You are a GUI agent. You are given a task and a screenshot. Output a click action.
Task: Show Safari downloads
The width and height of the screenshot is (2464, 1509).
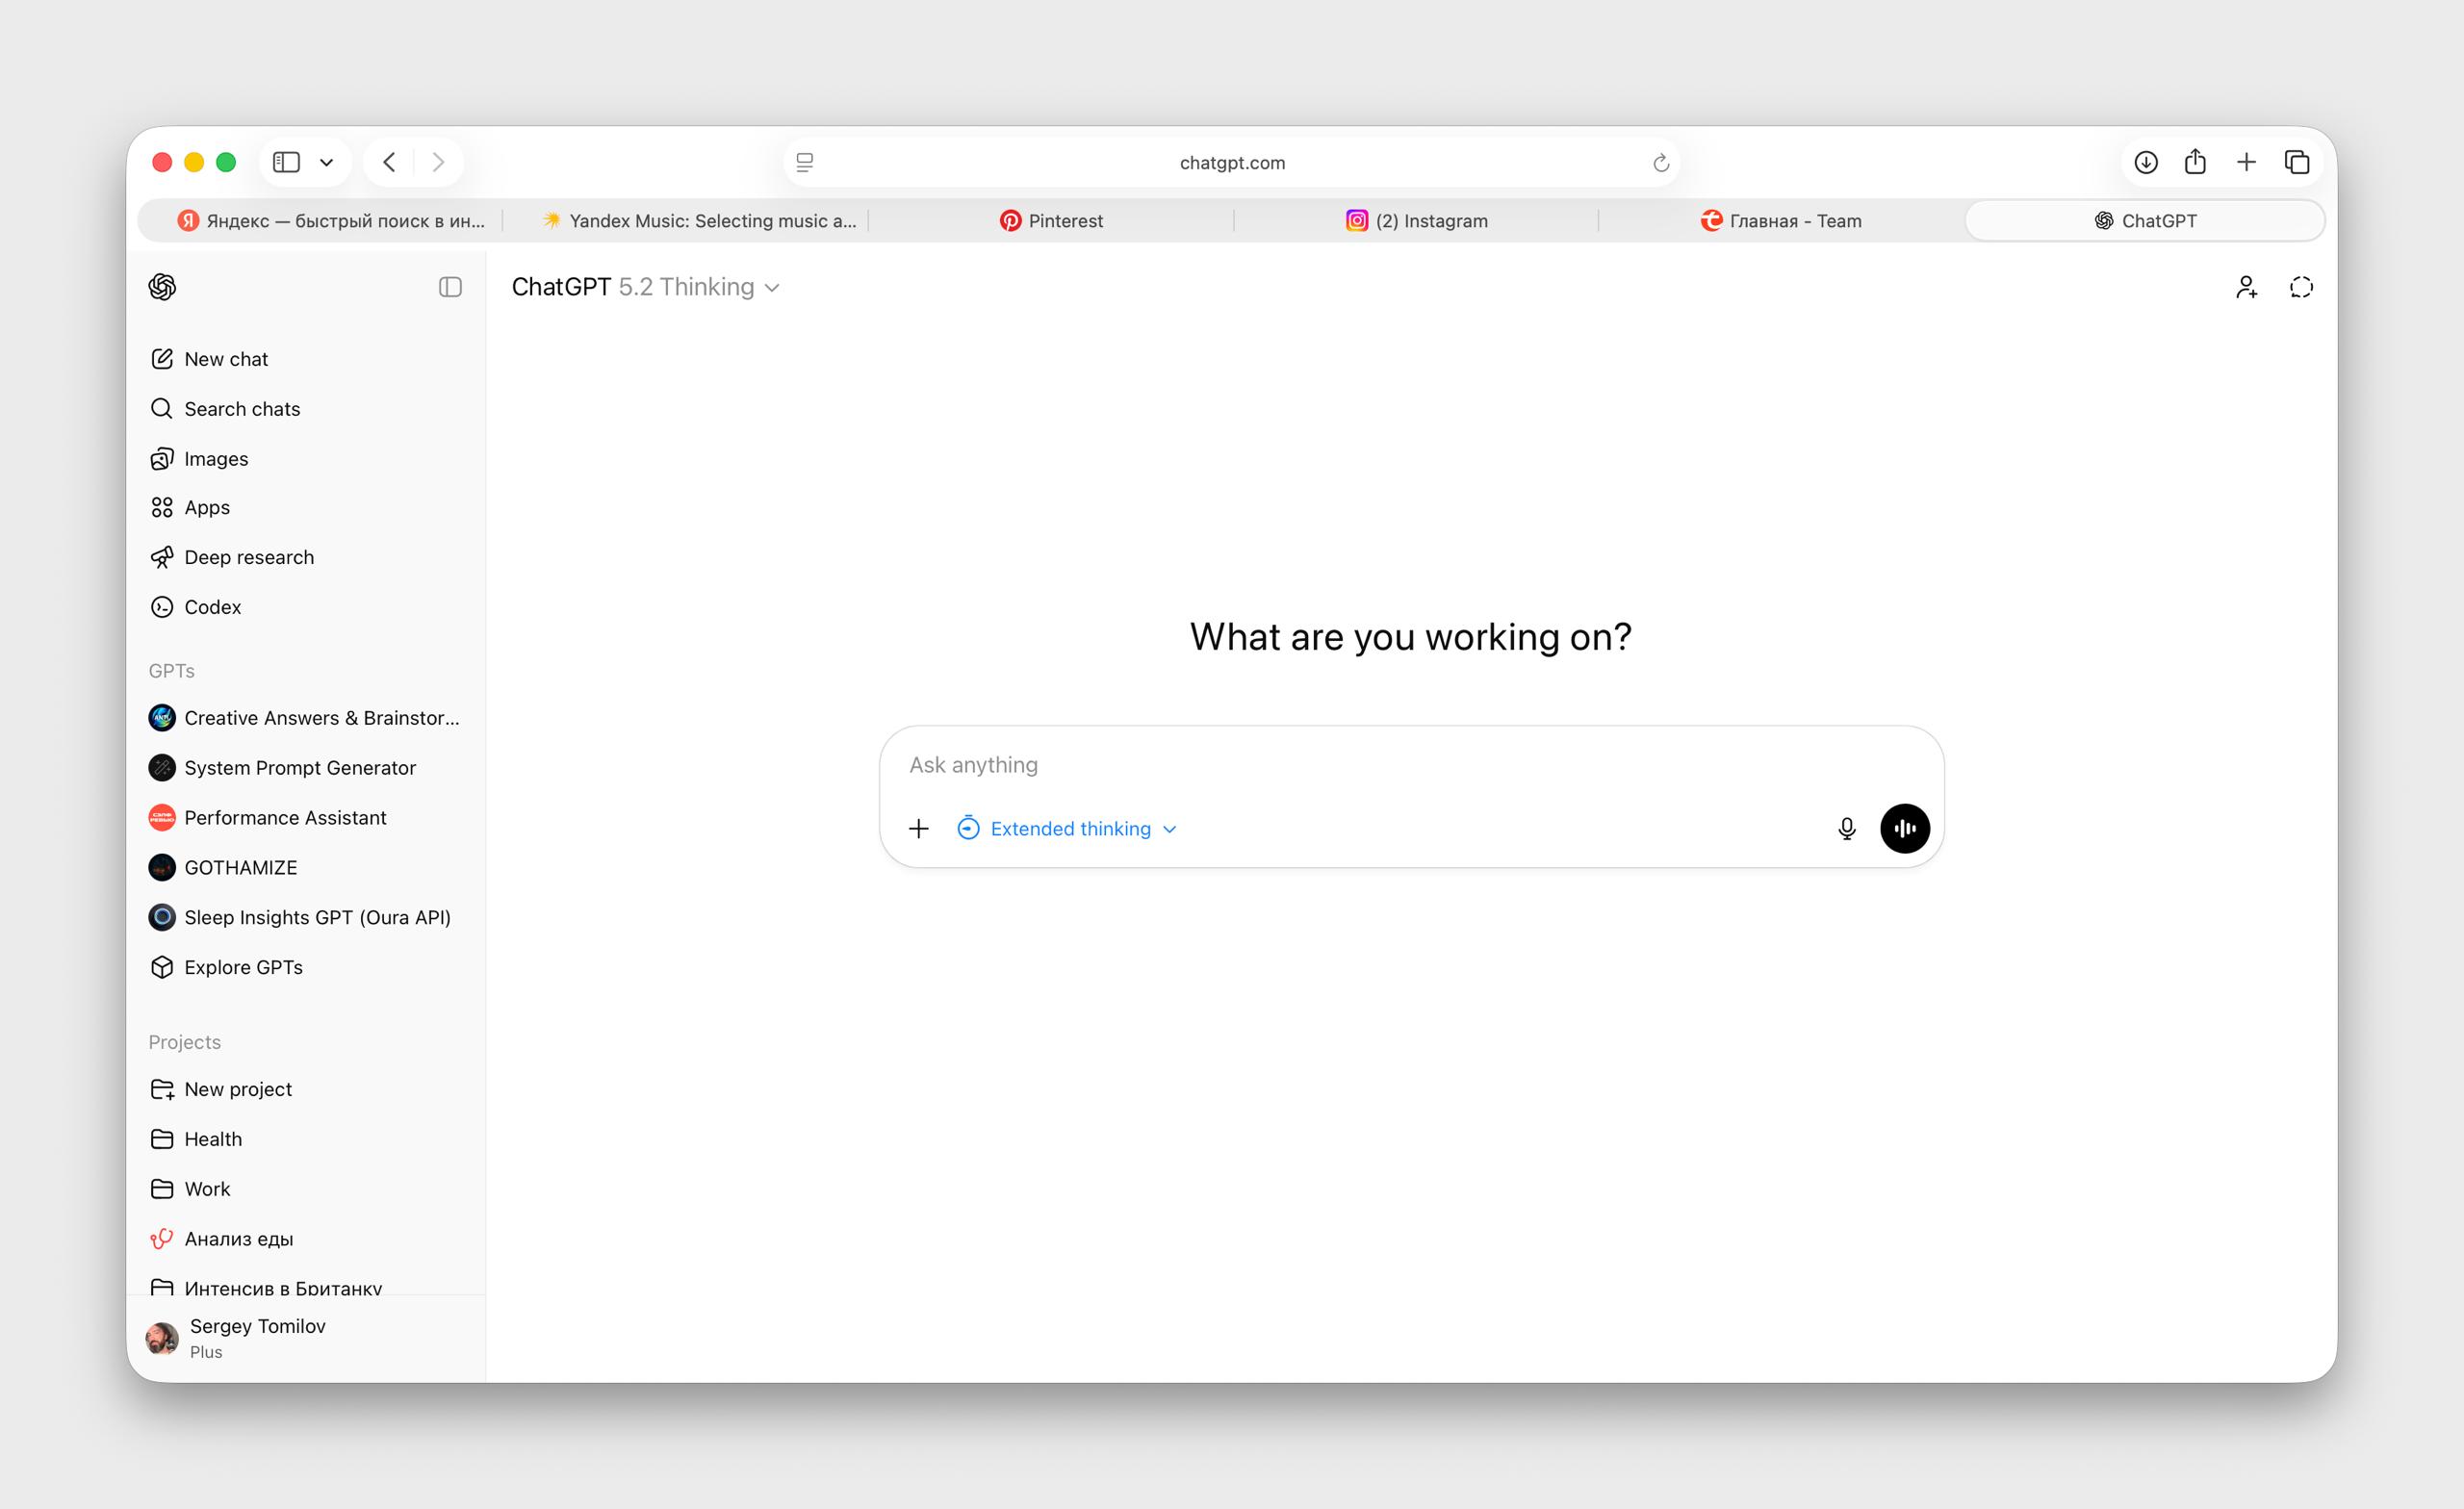(2146, 162)
